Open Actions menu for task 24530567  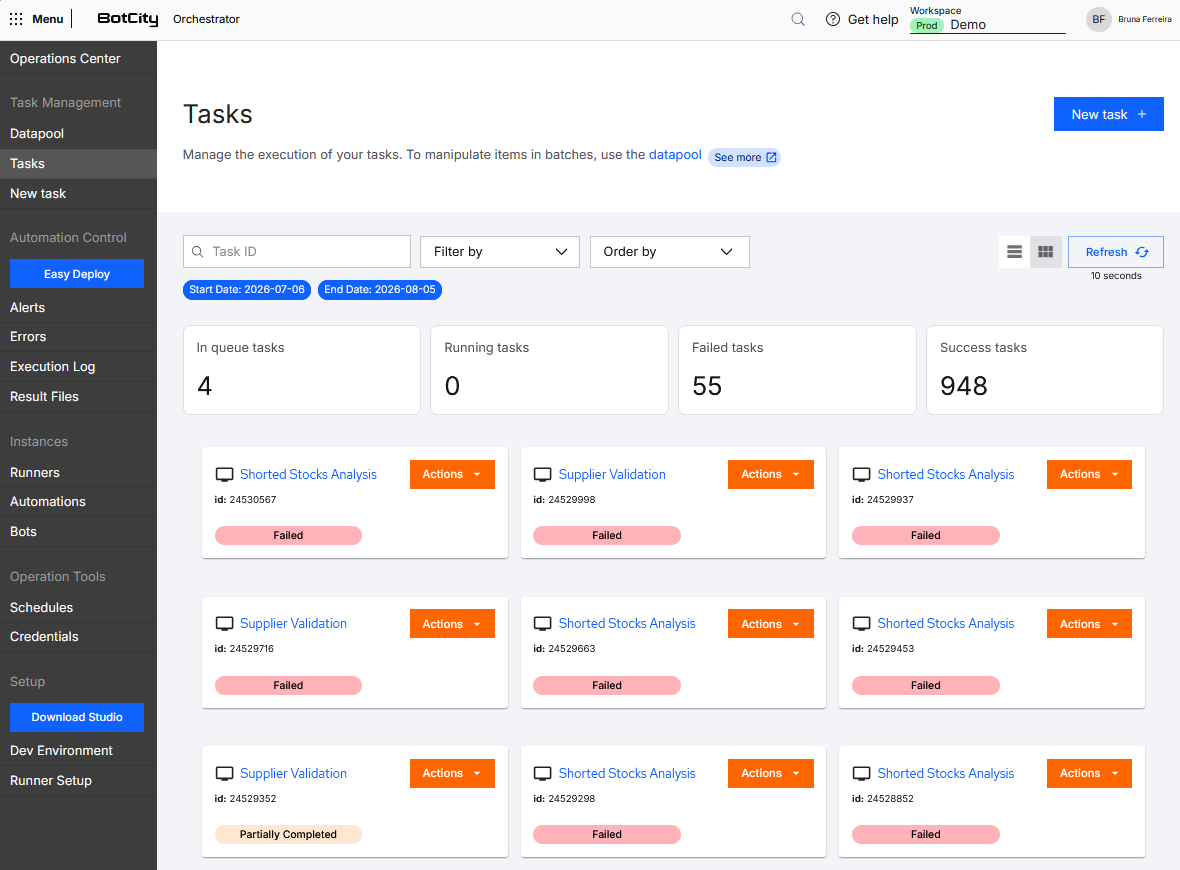[452, 474]
